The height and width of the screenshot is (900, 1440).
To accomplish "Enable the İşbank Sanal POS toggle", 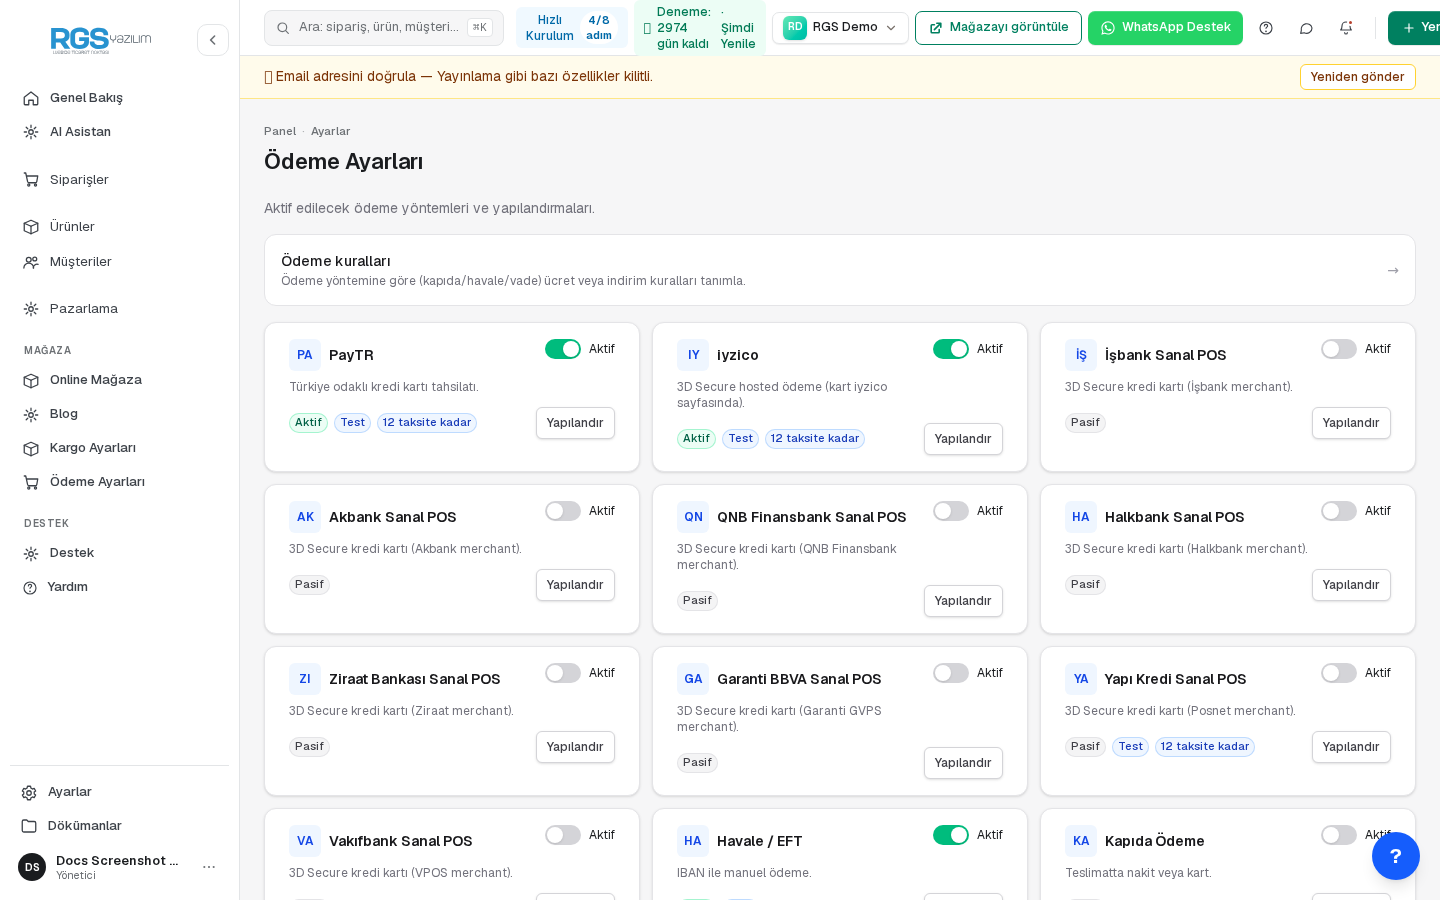I will [1339, 349].
